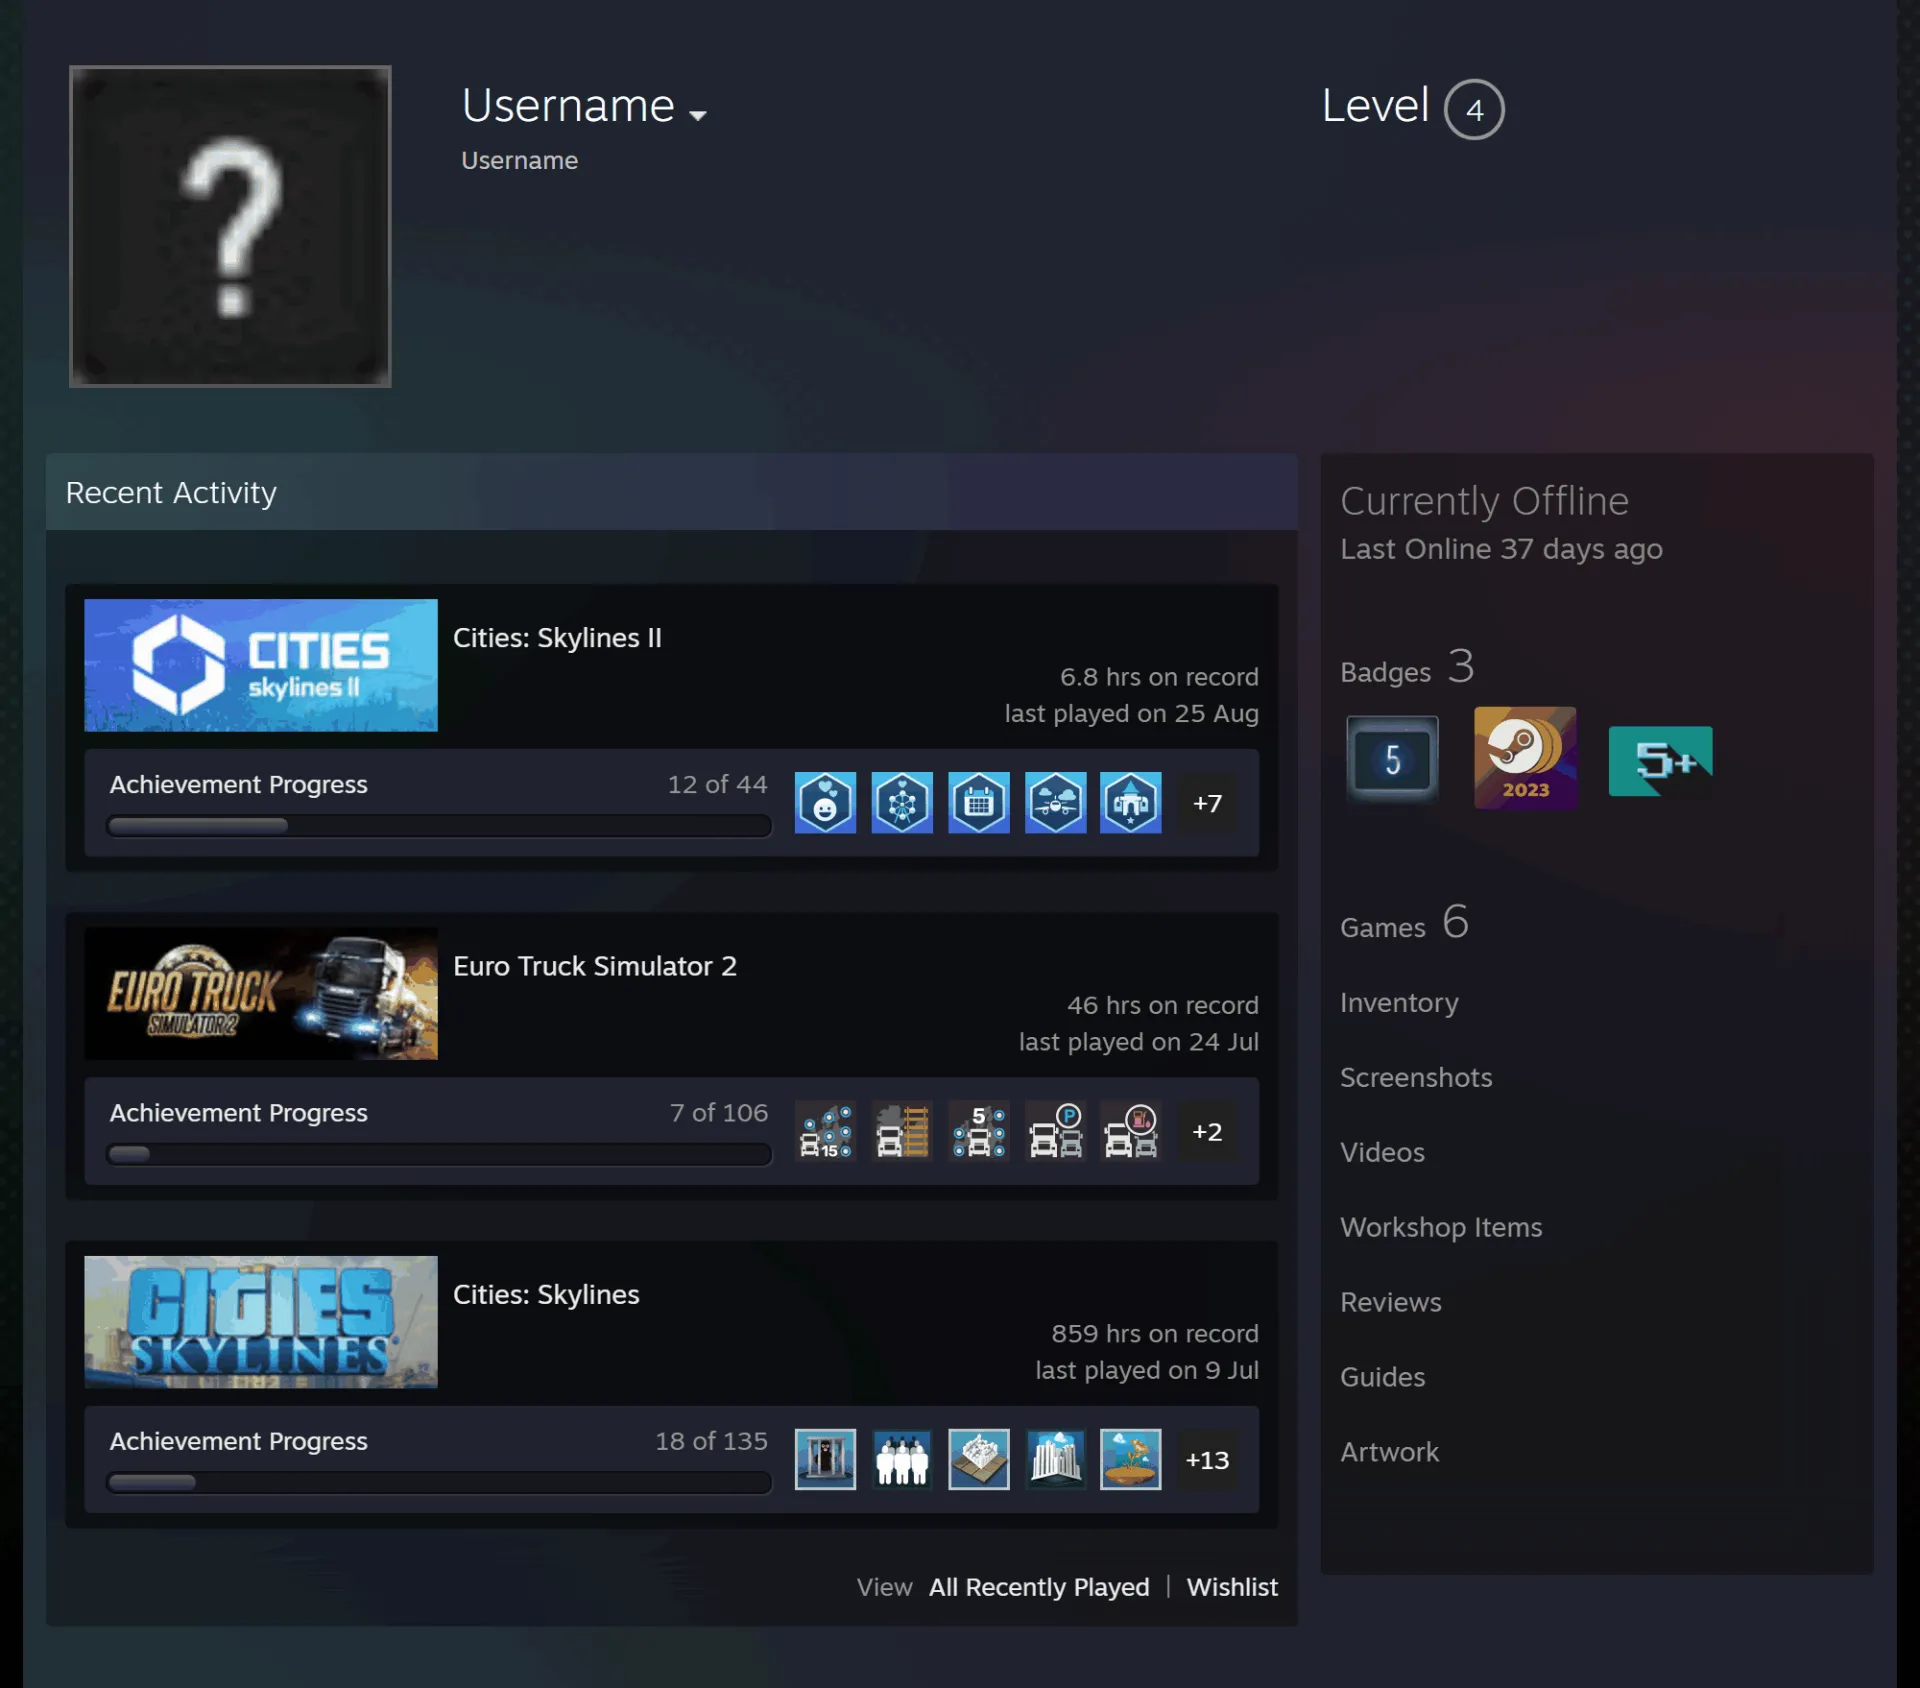Viewport: 1920px width, 1688px height.
Task: View the 15-deliveries truck achievement icon
Action: click(x=825, y=1131)
